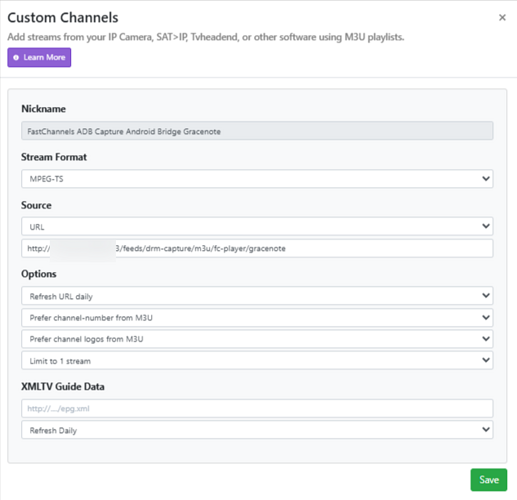The width and height of the screenshot is (517, 500).
Task: Open the Stream Format MPEG-TS dropdown
Action: coord(257,179)
